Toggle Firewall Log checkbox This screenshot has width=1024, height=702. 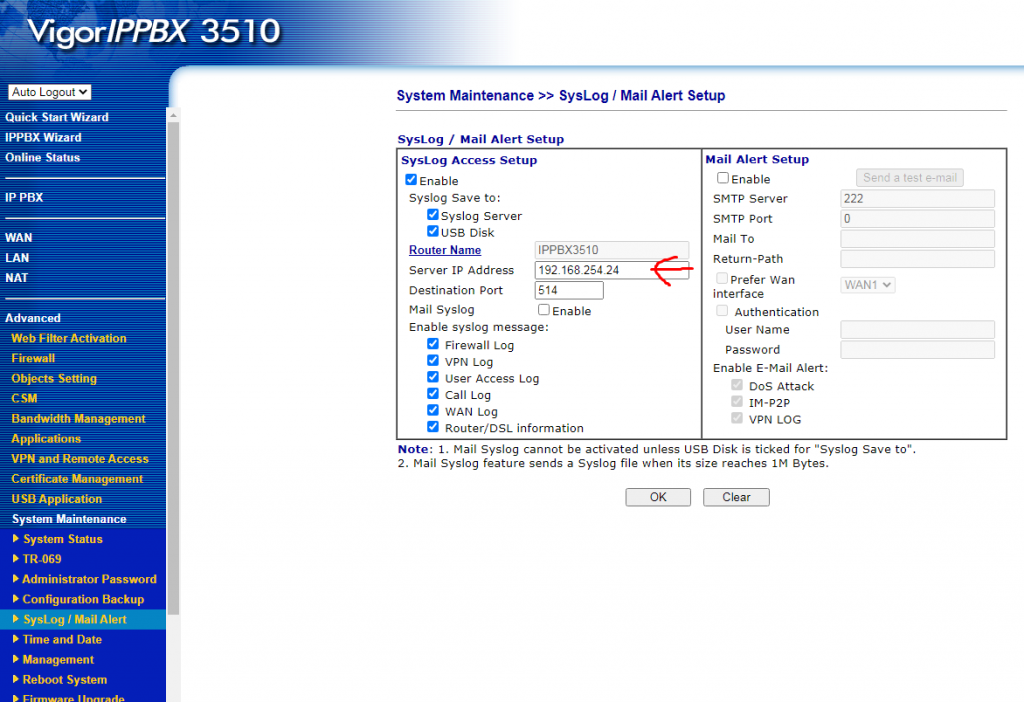(x=432, y=343)
